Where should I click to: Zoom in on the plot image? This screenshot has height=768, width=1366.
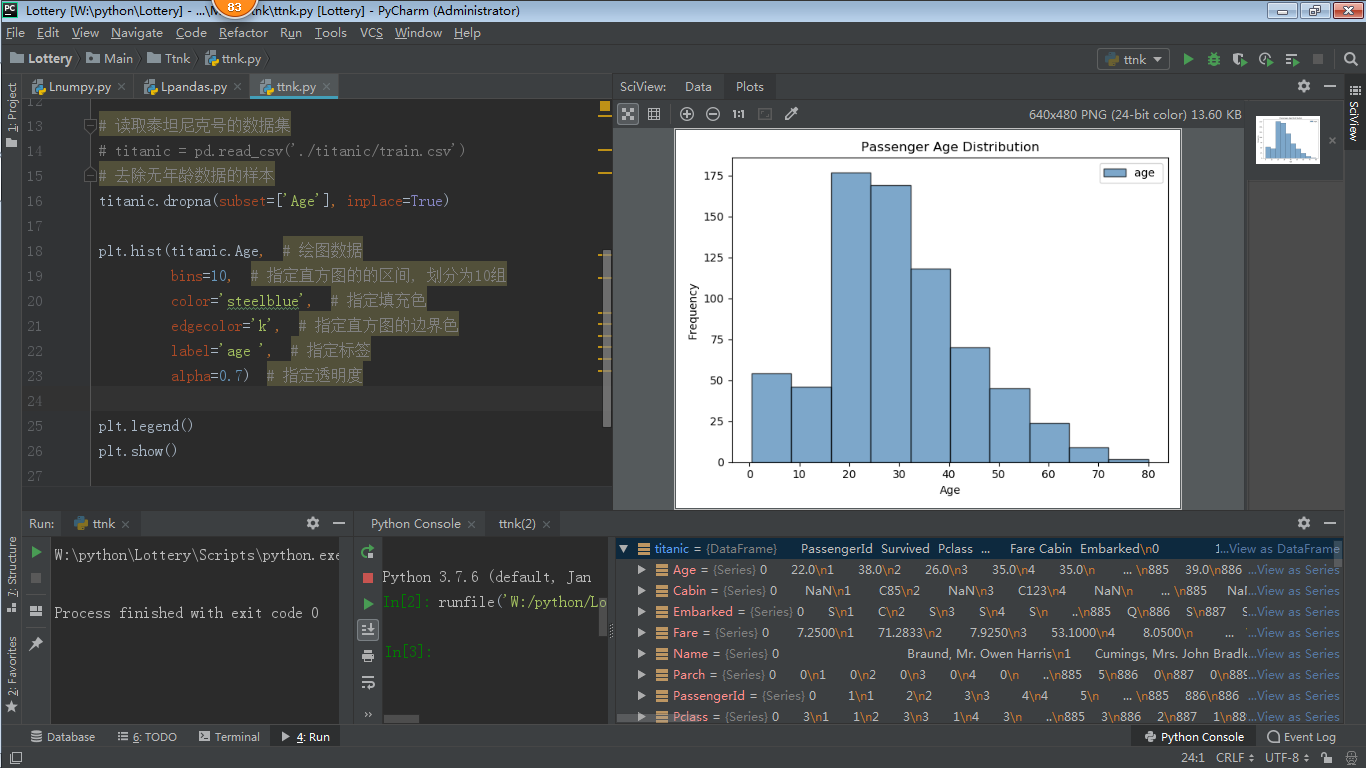(687, 114)
